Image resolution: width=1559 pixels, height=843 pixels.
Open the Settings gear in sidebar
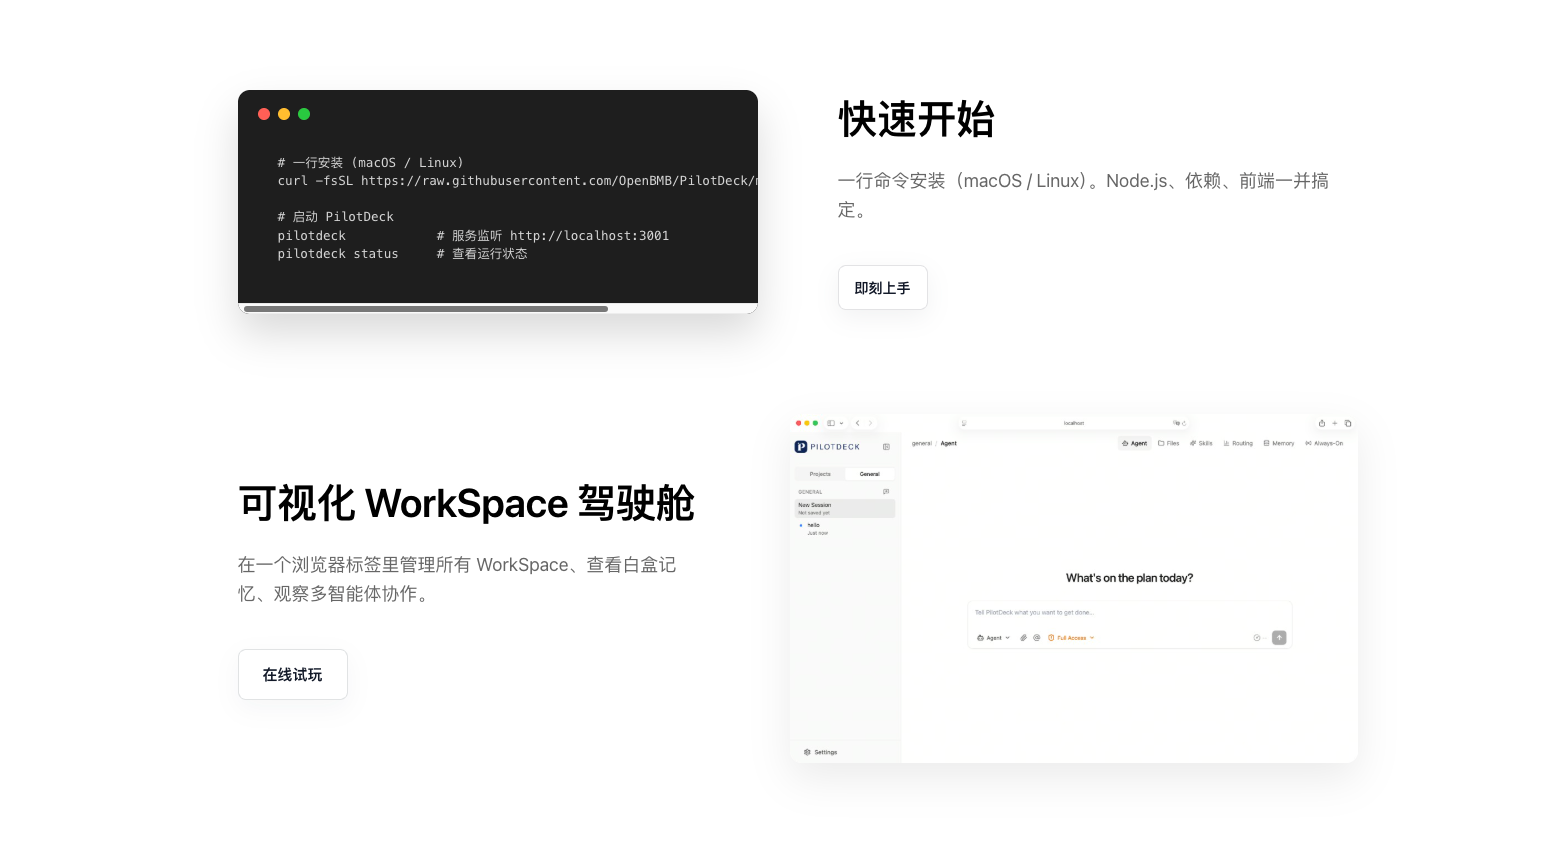point(820,752)
